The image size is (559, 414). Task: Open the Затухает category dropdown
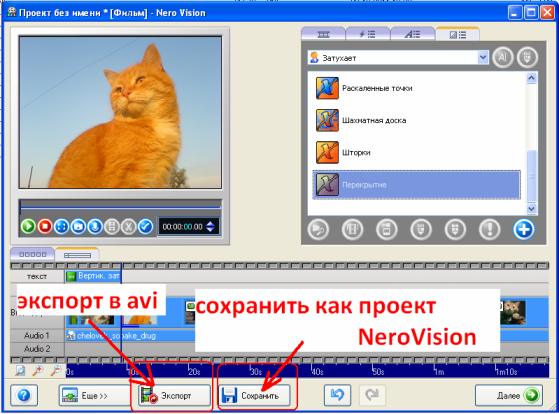(398, 57)
